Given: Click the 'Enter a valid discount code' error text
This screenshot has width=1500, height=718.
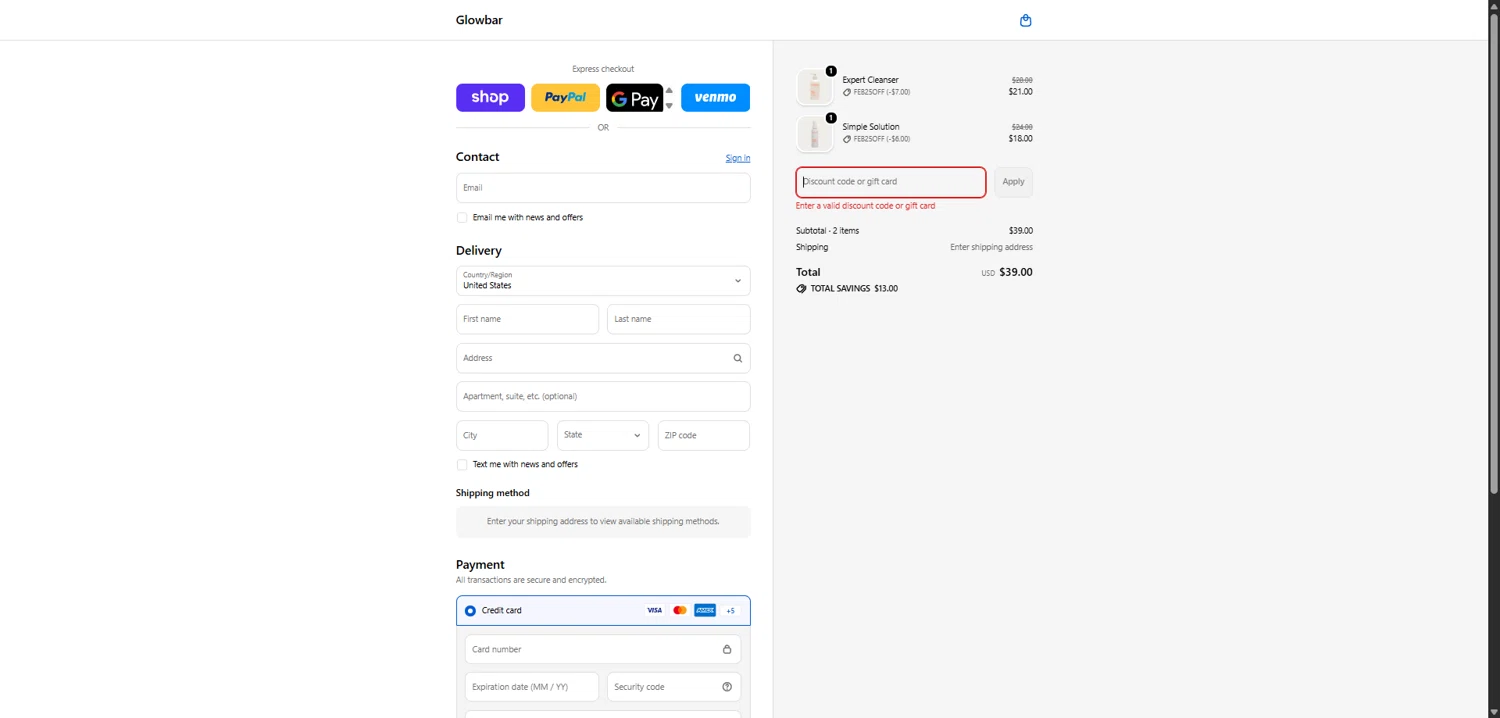Looking at the screenshot, I should point(865,206).
